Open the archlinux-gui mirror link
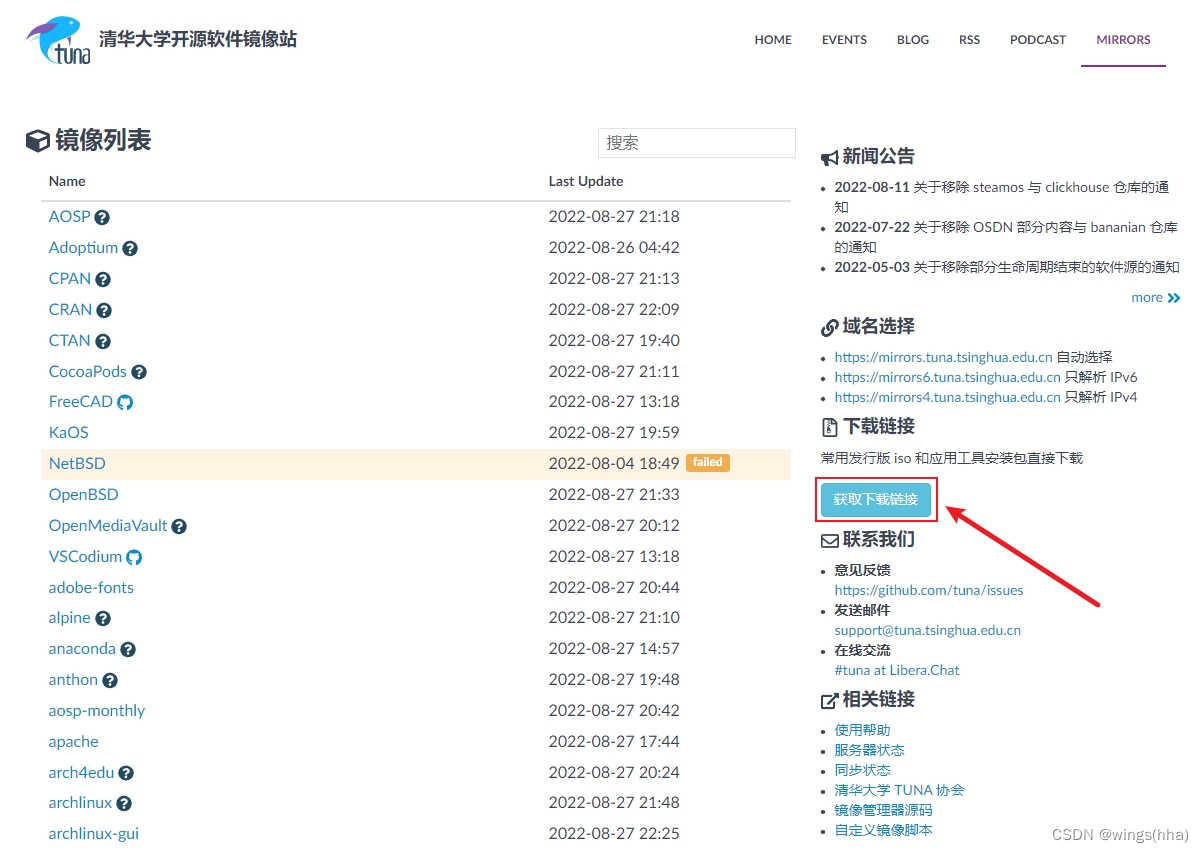This screenshot has width=1203, height=853. click(94, 834)
